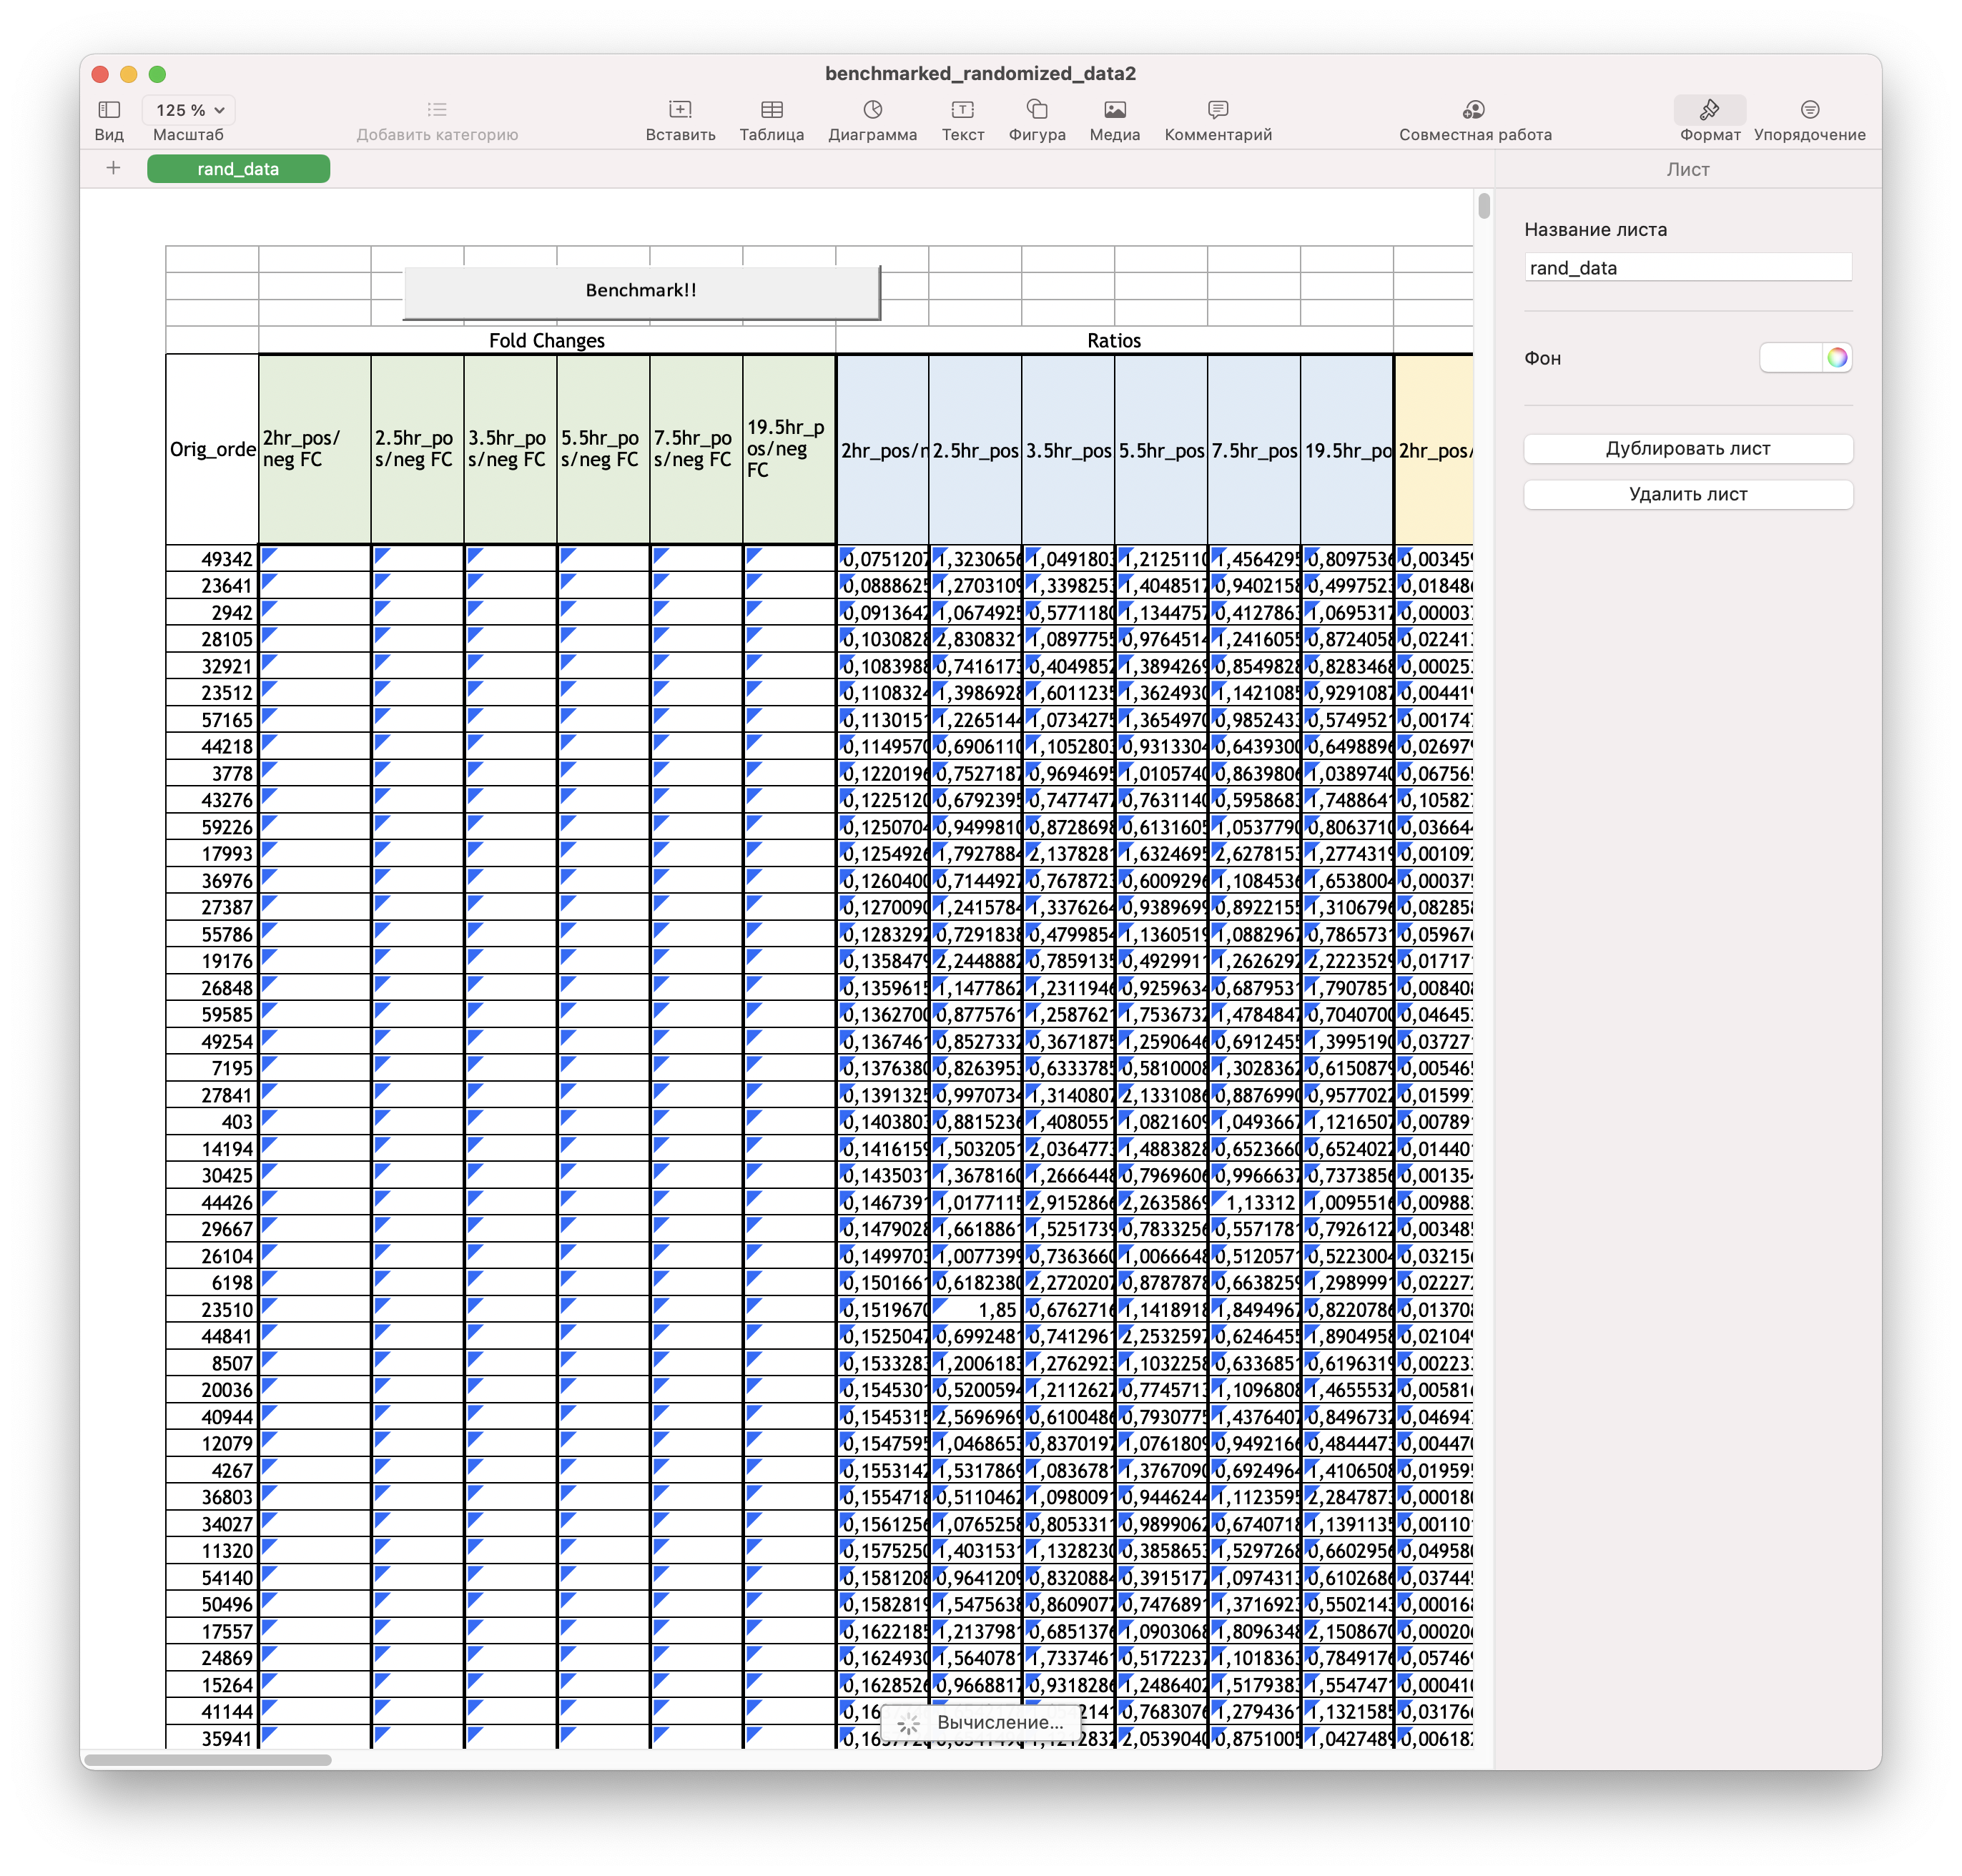
Task: Open the background (Фон) color well dropdown
Action: [1790, 358]
